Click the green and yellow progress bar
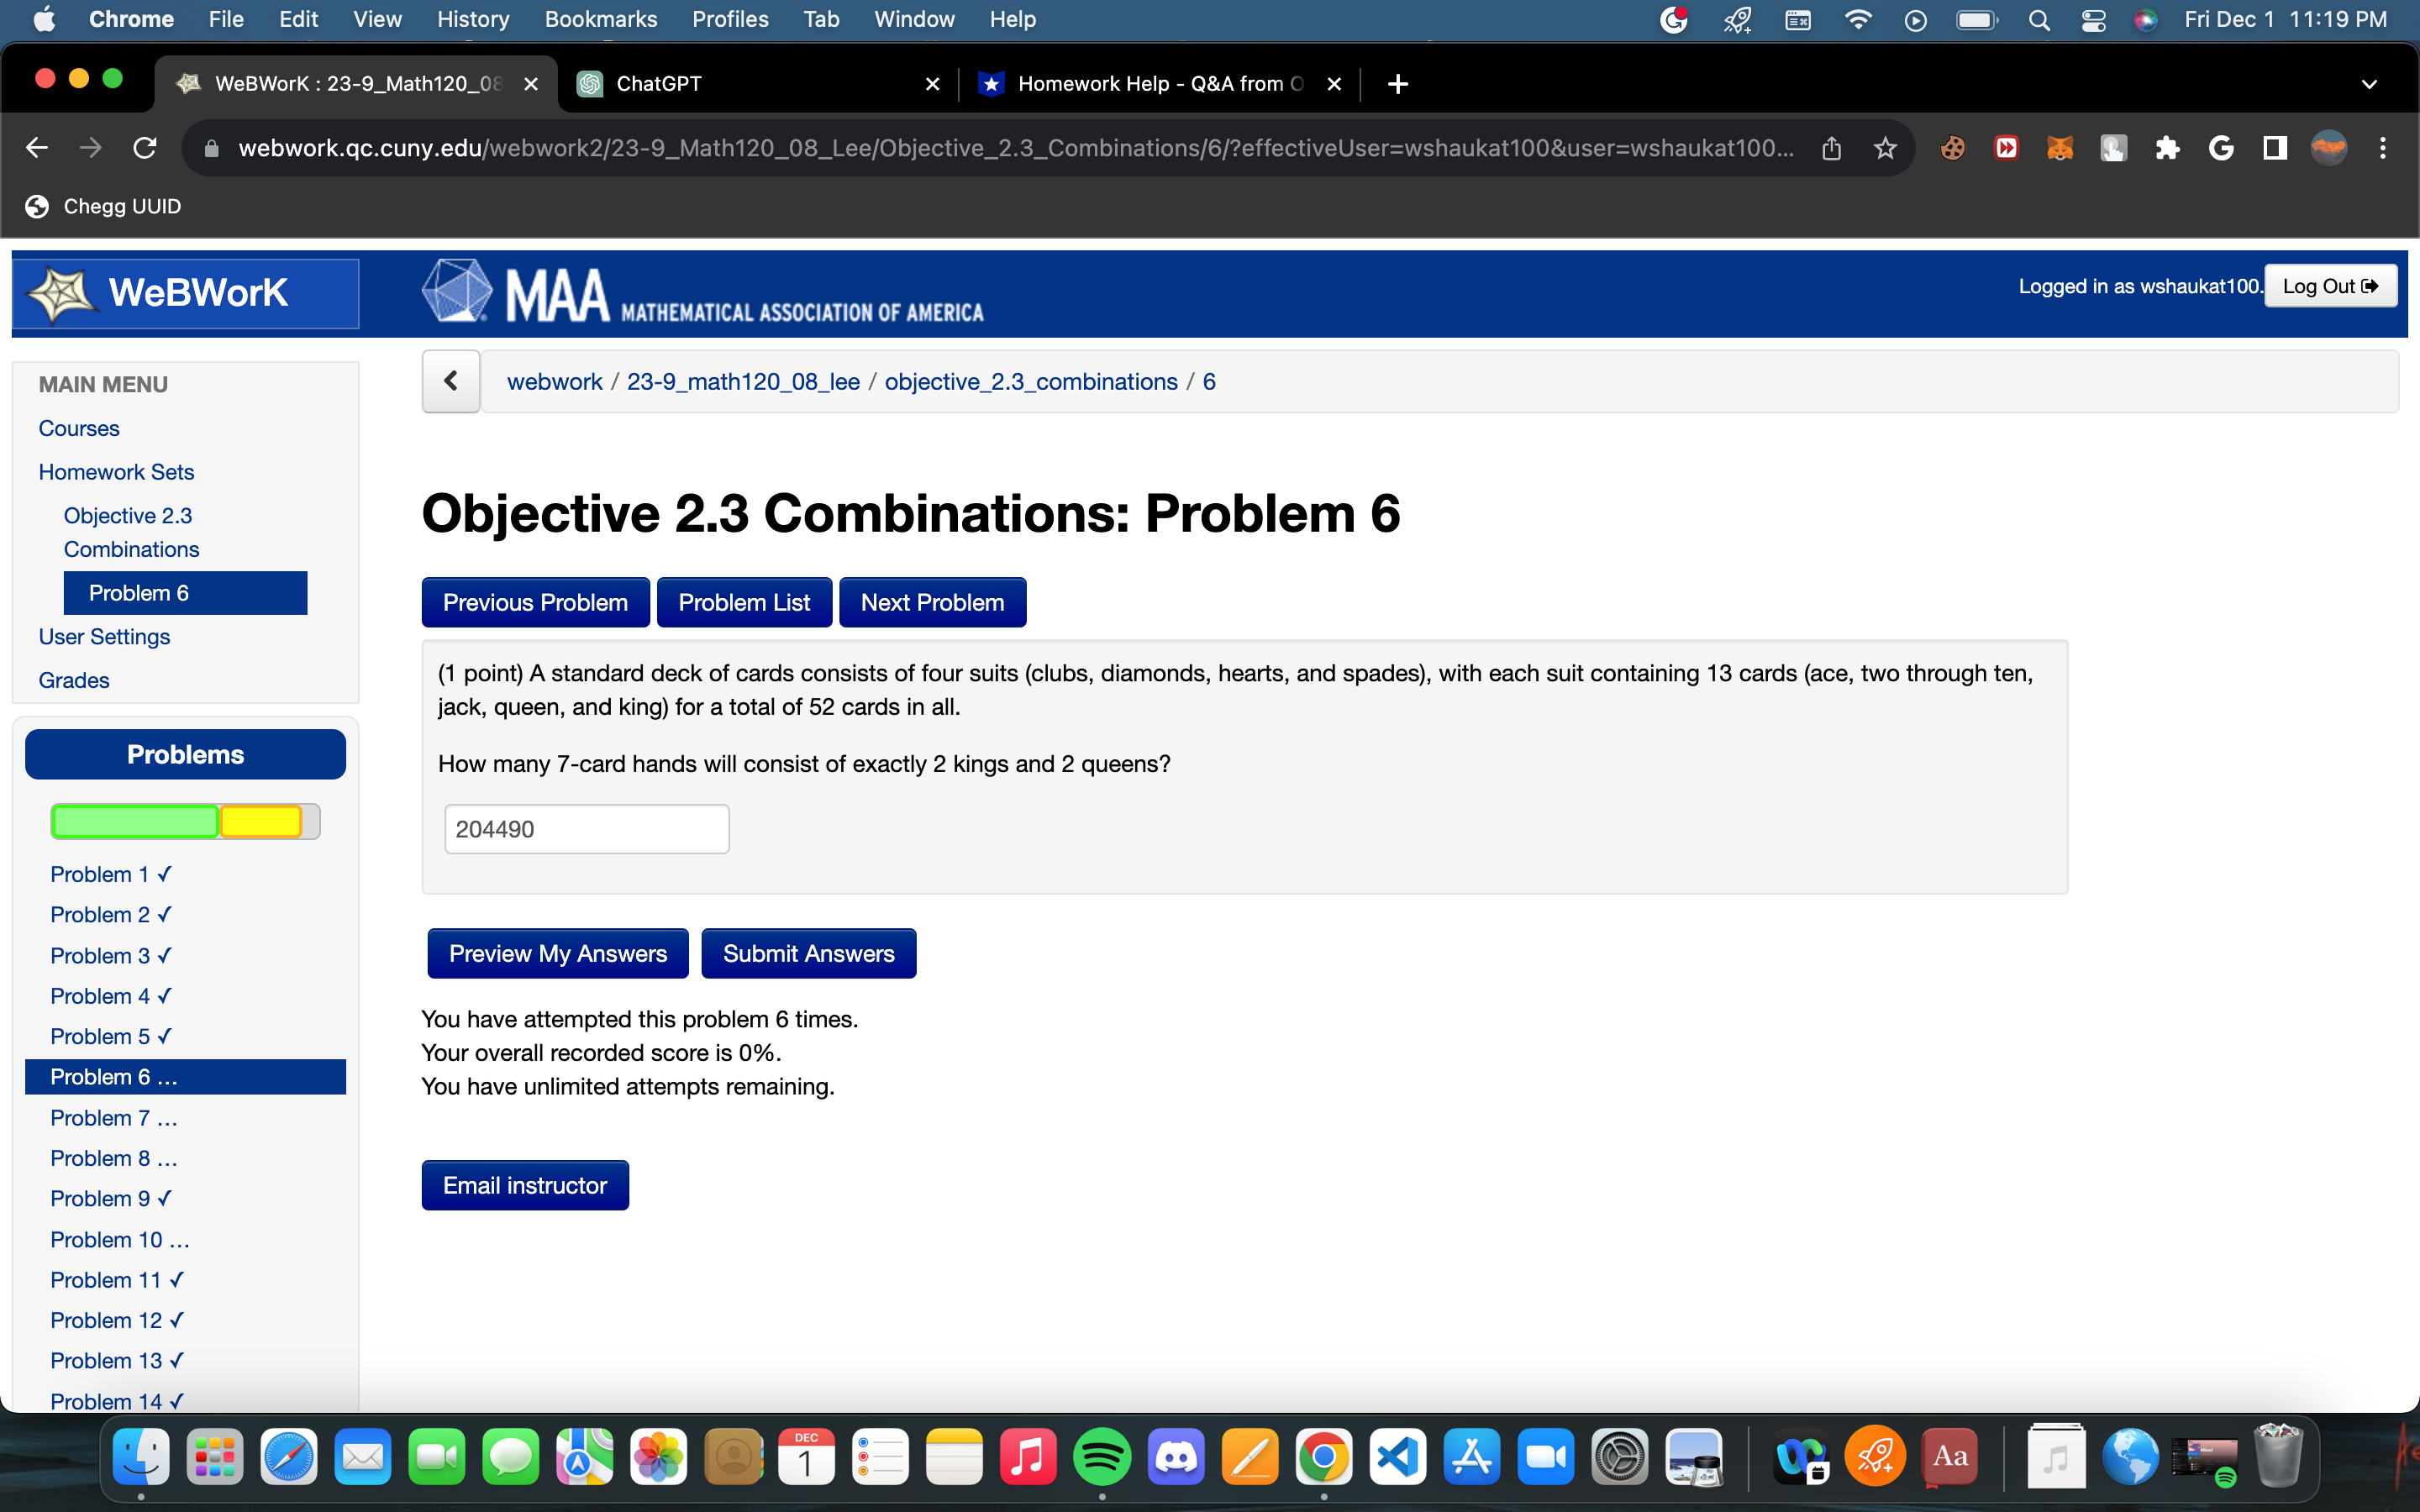Image resolution: width=2420 pixels, height=1512 pixels. pos(185,821)
